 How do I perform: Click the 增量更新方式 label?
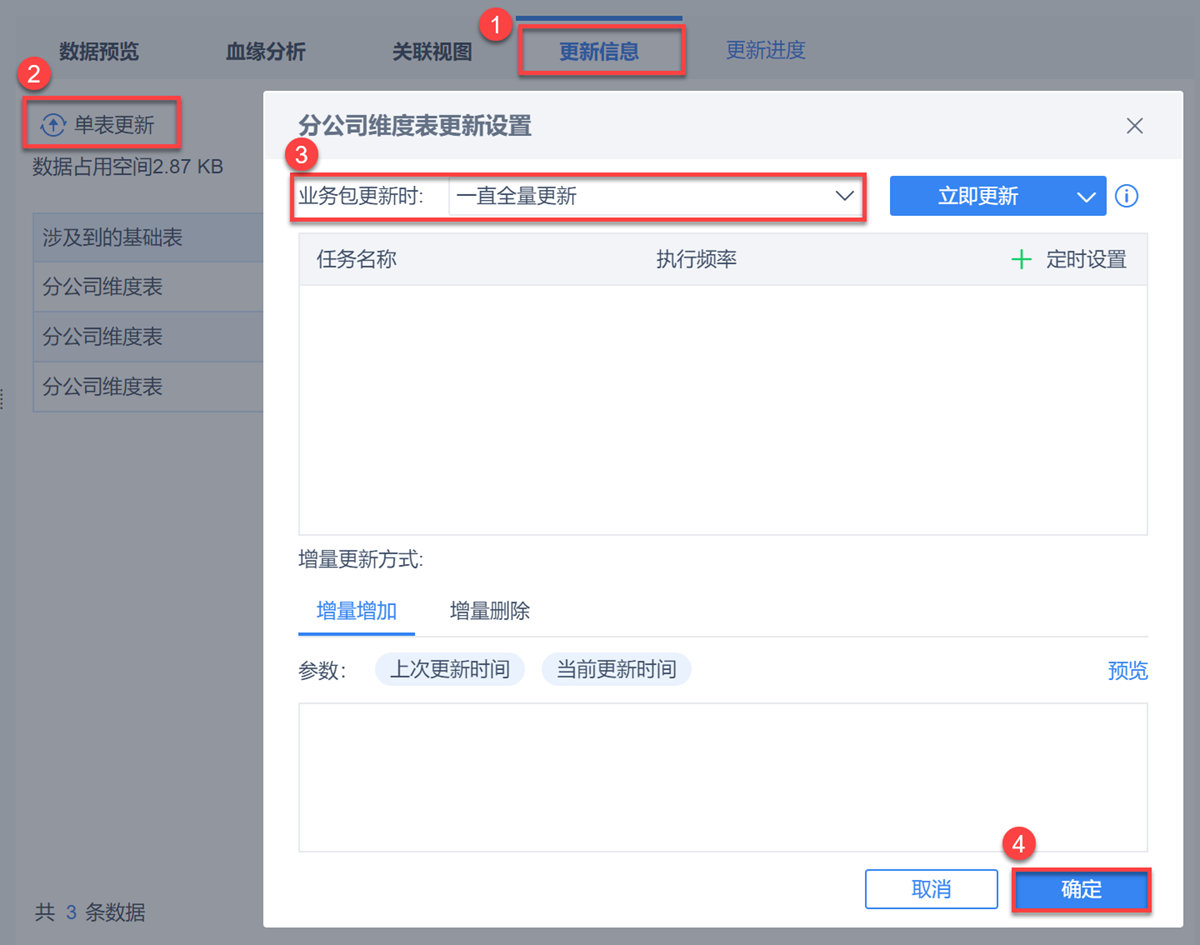click(x=361, y=560)
